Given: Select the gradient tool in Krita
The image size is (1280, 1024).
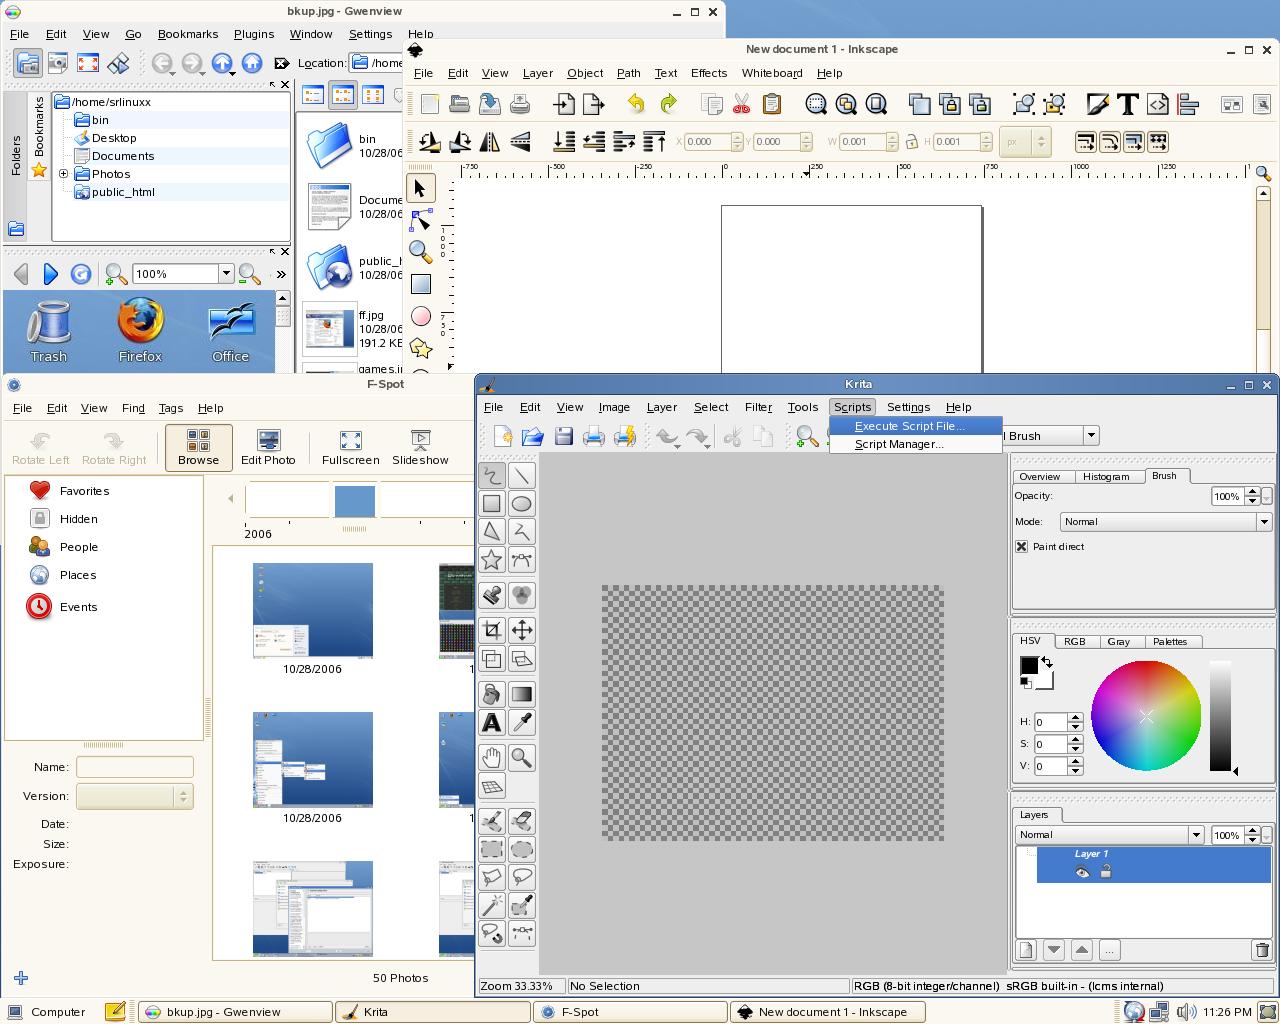Looking at the screenshot, I should point(521,694).
